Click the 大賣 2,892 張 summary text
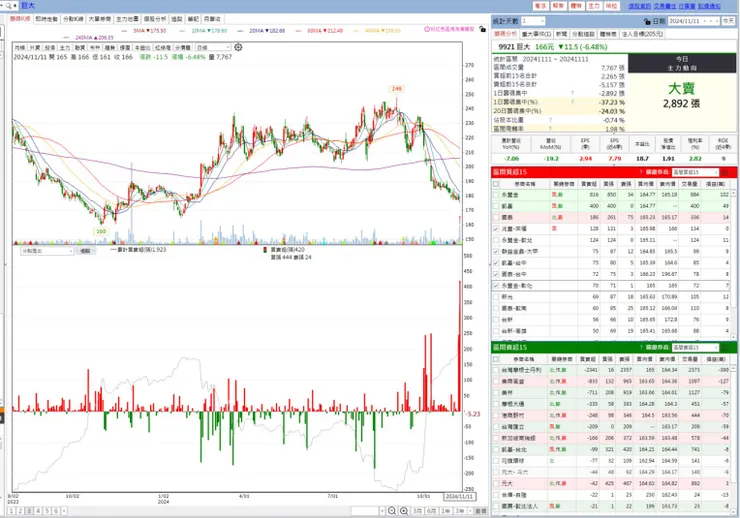740x518 pixels. (x=681, y=96)
